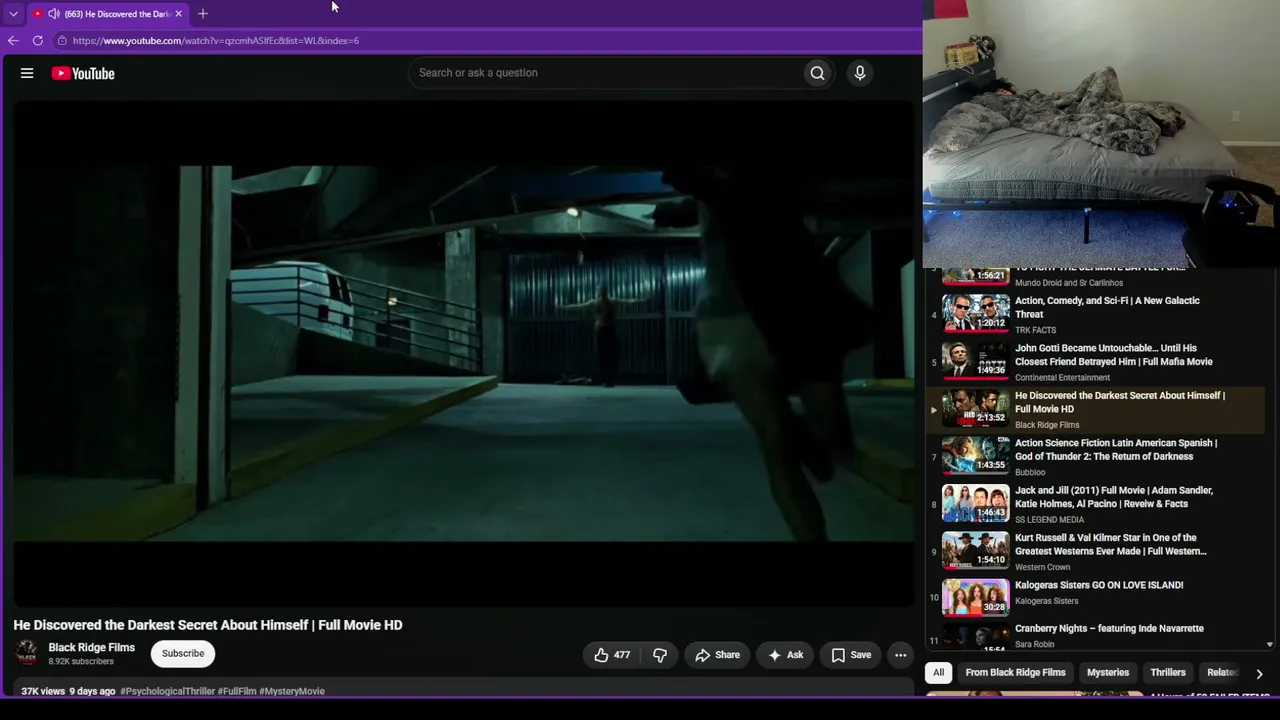Open the browser tab list dropdown
The image size is (1280, 720).
(x=13, y=14)
